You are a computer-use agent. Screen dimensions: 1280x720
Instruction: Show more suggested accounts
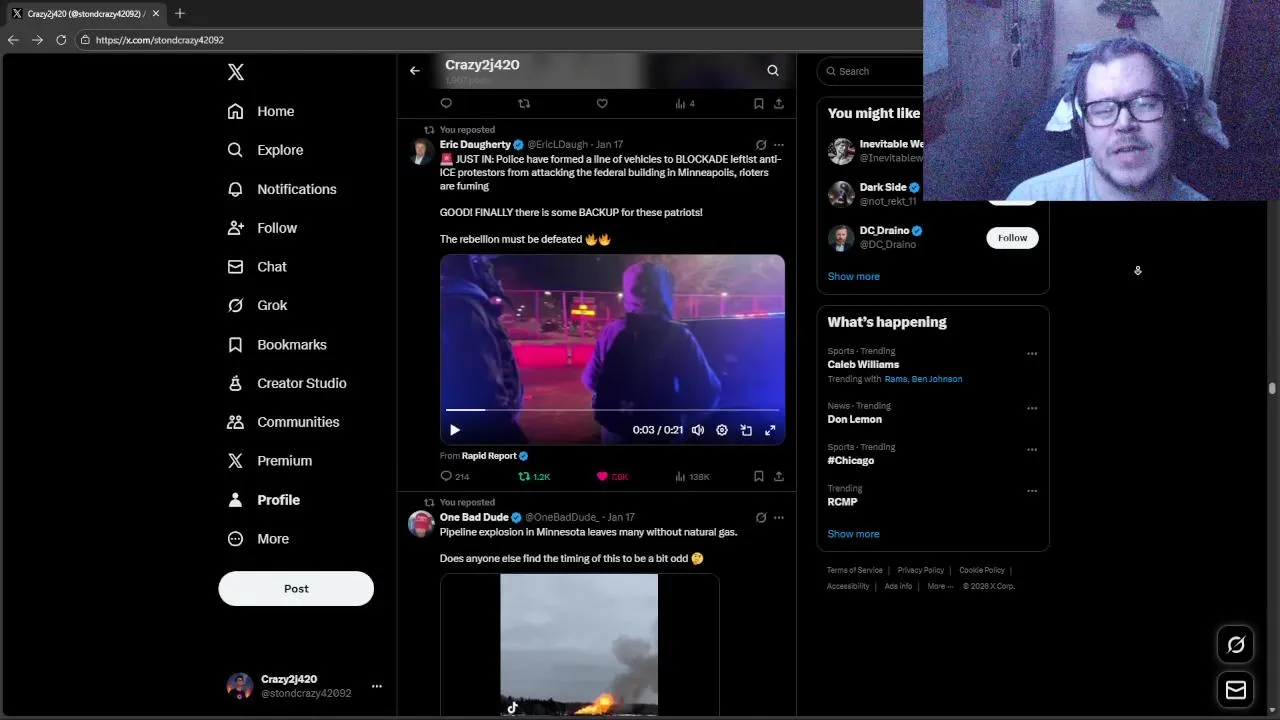pyautogui.click(x=854, y=277)
